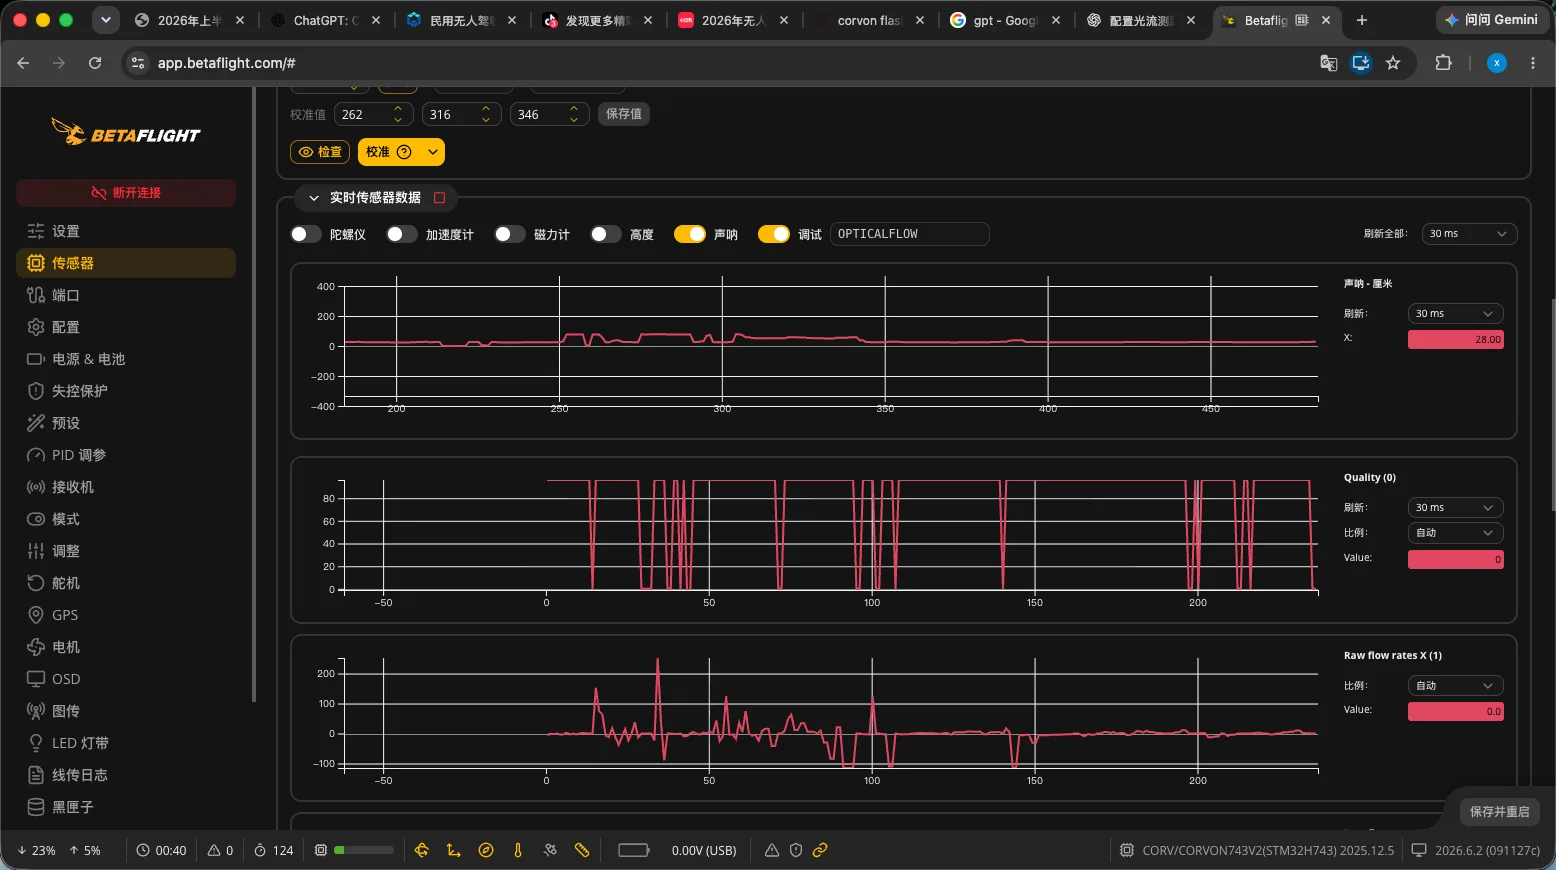Image resolution: width=1556 pixels, height=870 pixels.
Task: Click the compass status icon in the bottom bar
Action: (x=486, y=850)
